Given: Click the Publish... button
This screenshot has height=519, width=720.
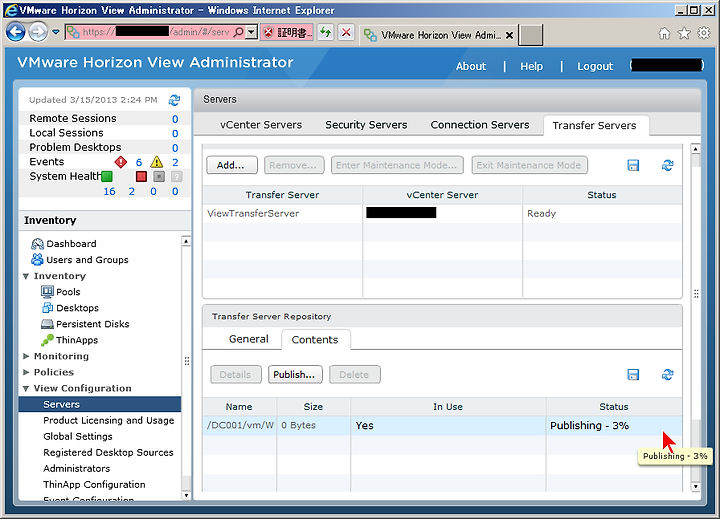Looking at the screenshot, I should [x=295, y=375].
